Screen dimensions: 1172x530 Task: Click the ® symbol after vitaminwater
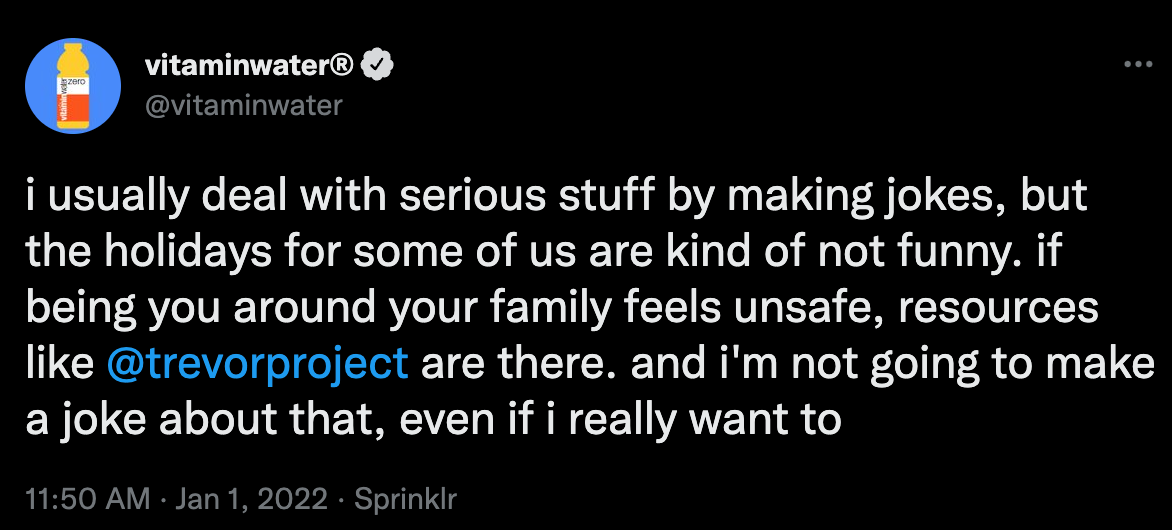tap(340, 67)
